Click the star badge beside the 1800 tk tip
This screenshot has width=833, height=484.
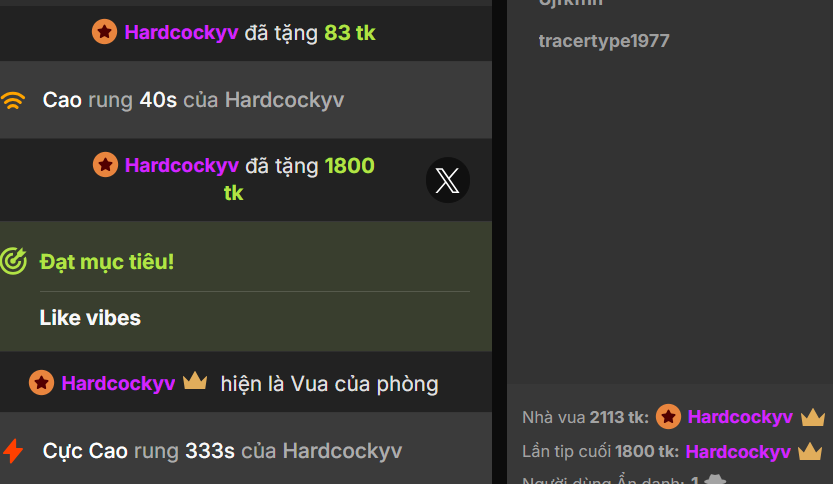(106, 164)
